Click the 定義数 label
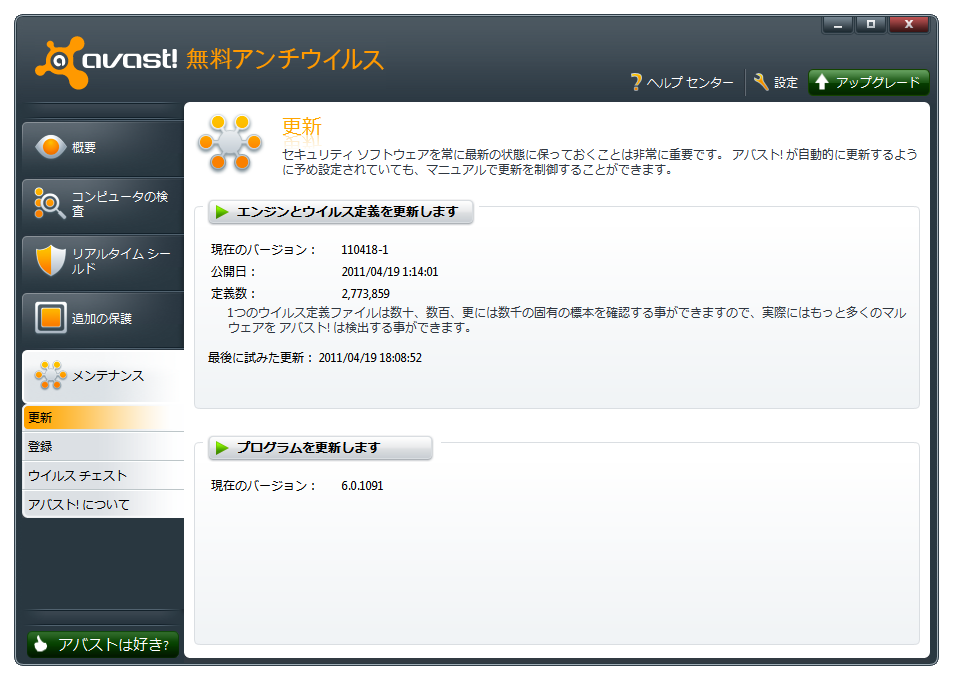Image resolution: width=957 pixels, height=684 pixels. click(233, 293)
